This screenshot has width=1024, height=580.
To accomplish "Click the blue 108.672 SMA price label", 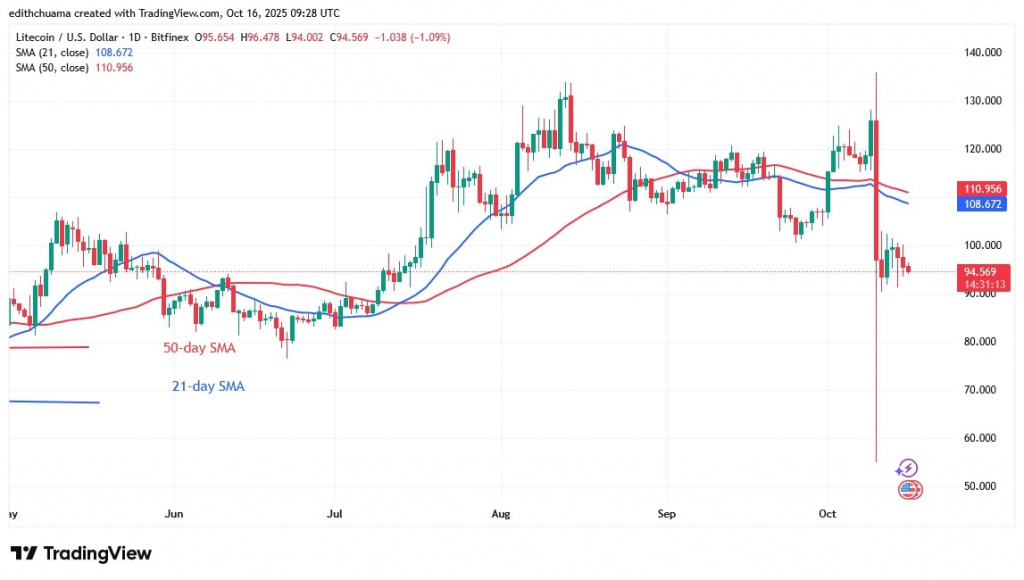I will [983, 203].
